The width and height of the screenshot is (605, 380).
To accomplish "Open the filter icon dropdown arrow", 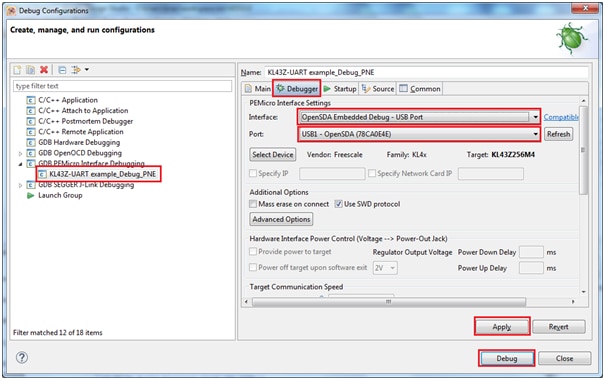I will (87, 70).
